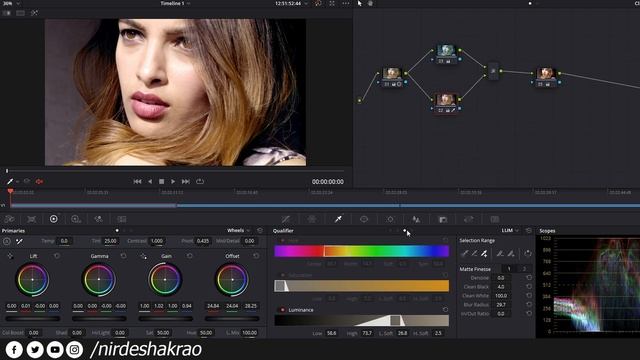Viewport: 640px width, 360px height.
Task: Select the feather add softness tool
Action: pyautogui.click(x=511, y=253)
